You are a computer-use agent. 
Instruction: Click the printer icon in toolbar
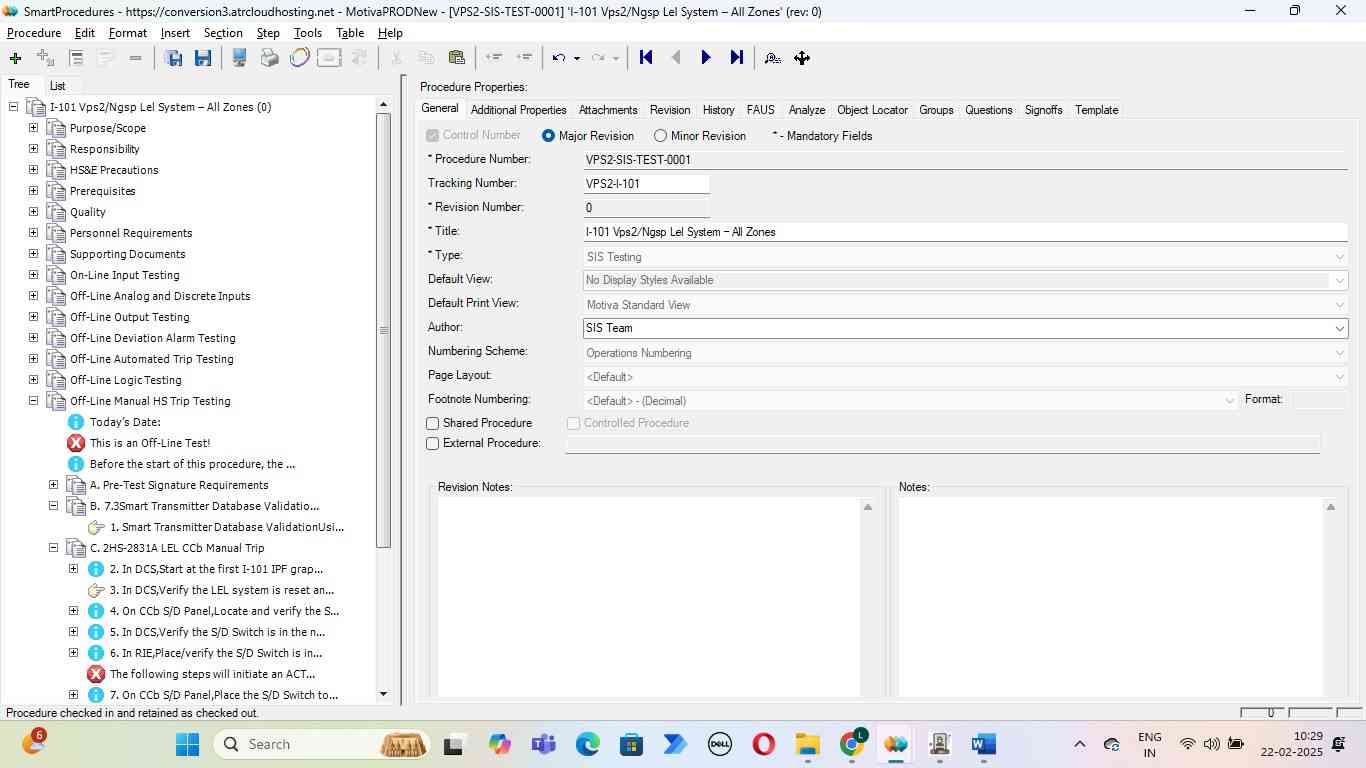[x=269, y=58]
